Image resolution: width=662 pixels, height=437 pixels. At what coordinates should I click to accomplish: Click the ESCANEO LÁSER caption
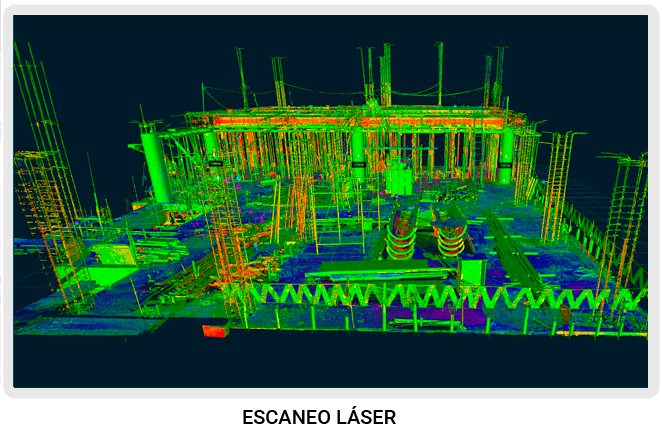[319, 417]
